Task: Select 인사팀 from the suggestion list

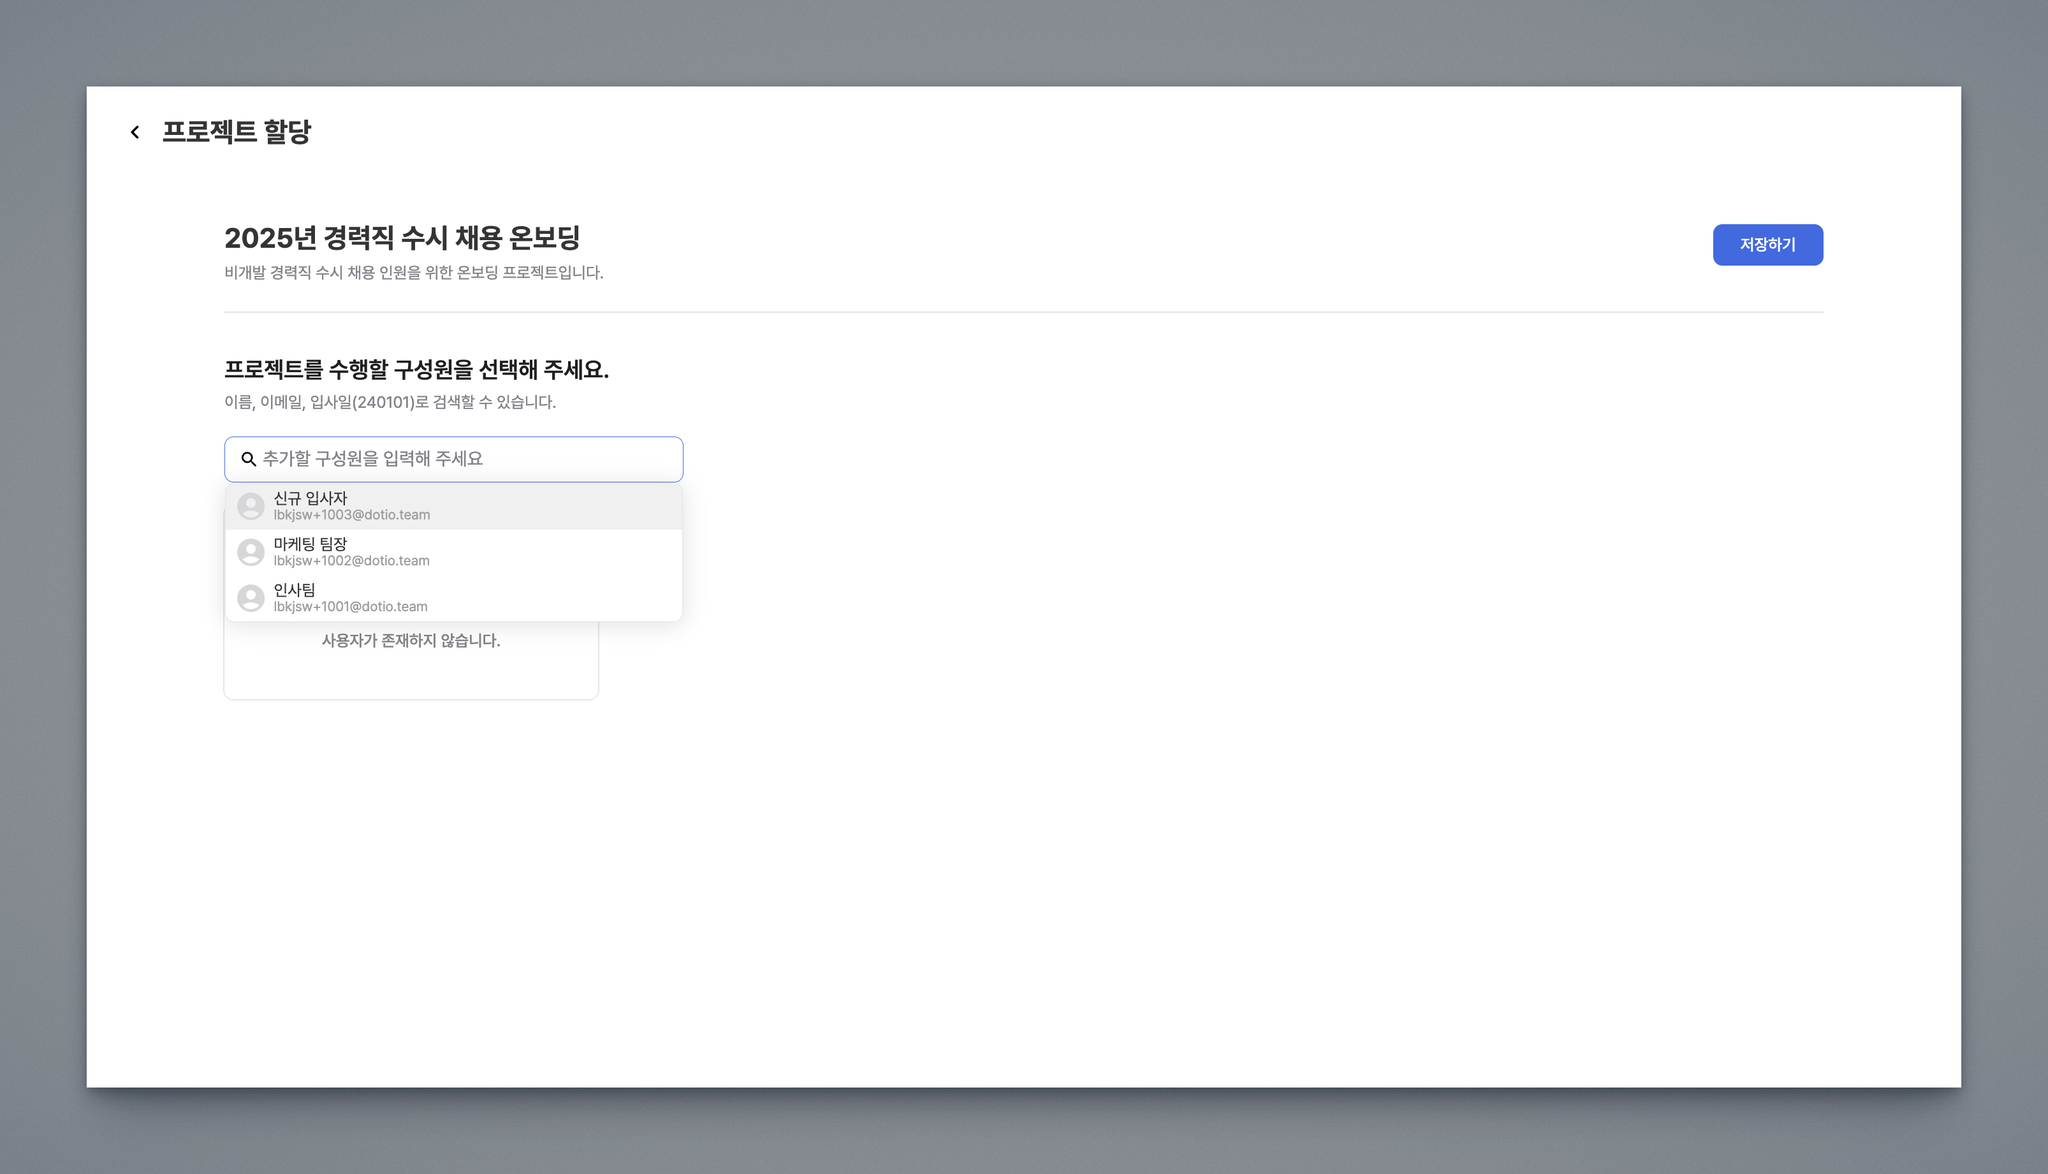Action: click(454, 598)
